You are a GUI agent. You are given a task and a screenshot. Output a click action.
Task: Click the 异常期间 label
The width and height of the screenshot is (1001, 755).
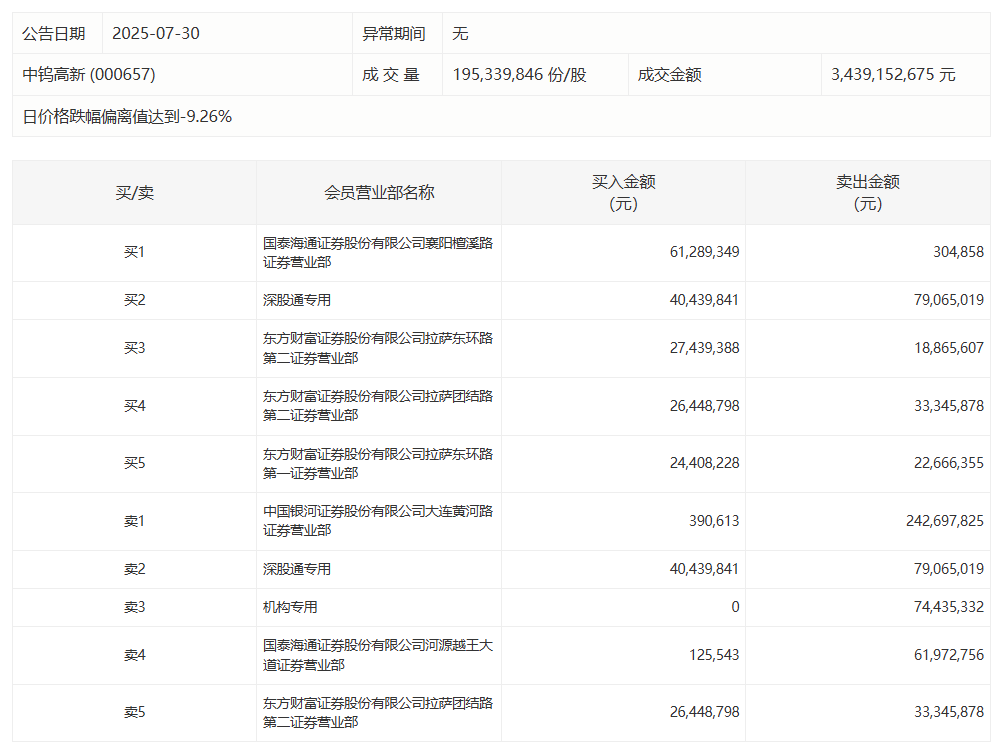(394, 33)
